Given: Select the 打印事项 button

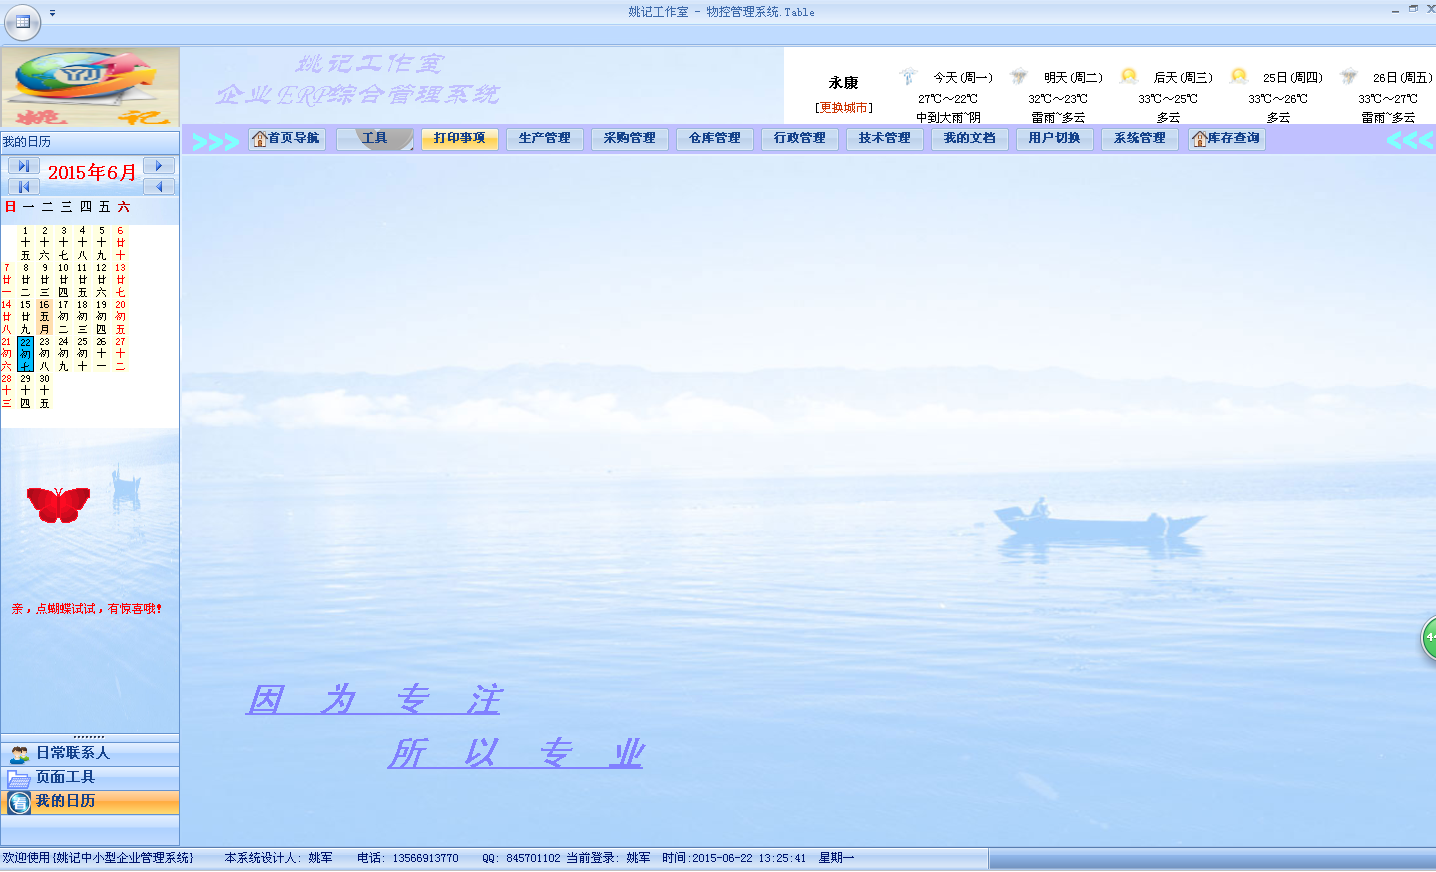Looking at the screenshot, I should [459, 139].
